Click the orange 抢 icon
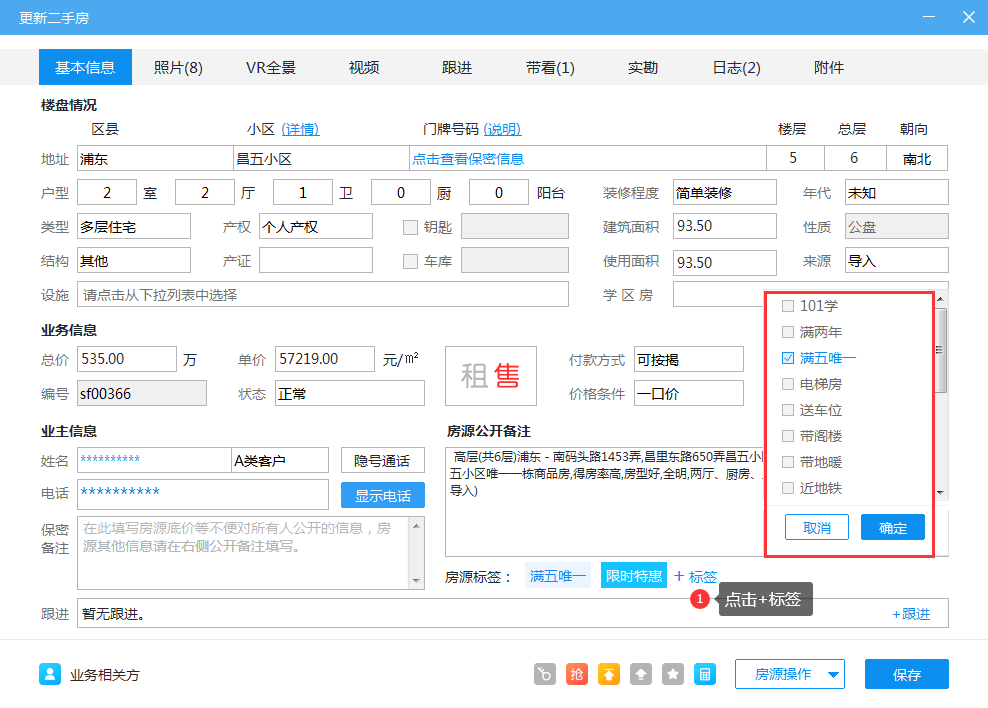 click(x=577, y=674)
